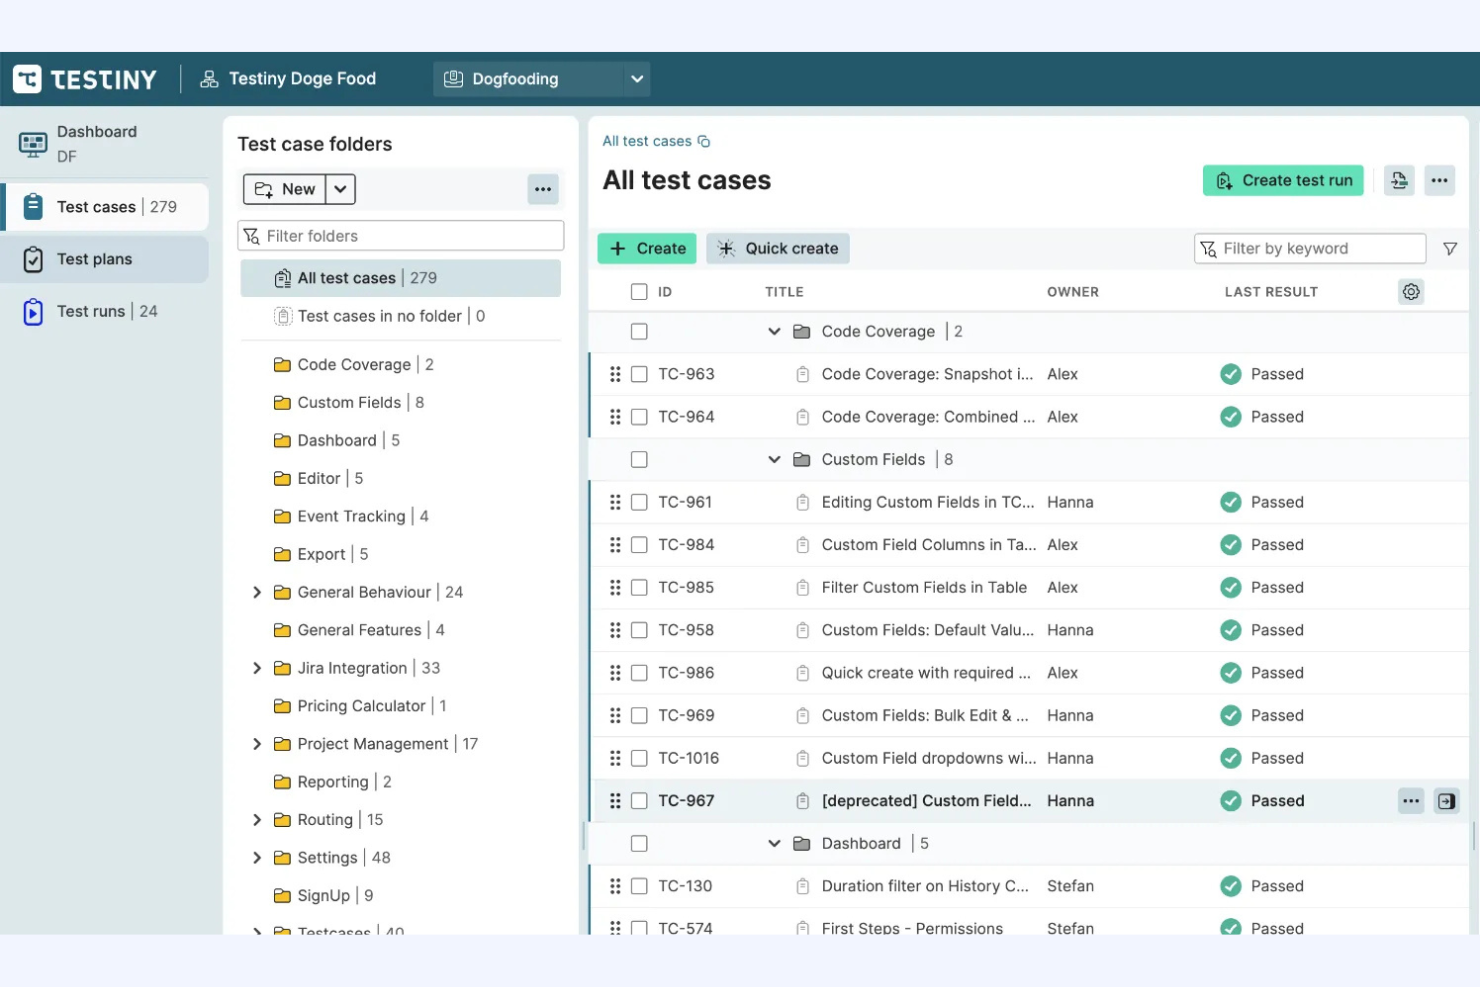Copy the All test cases breadcrumb link icon
The width and height of the screenshot is (1480, 987).
705,141
